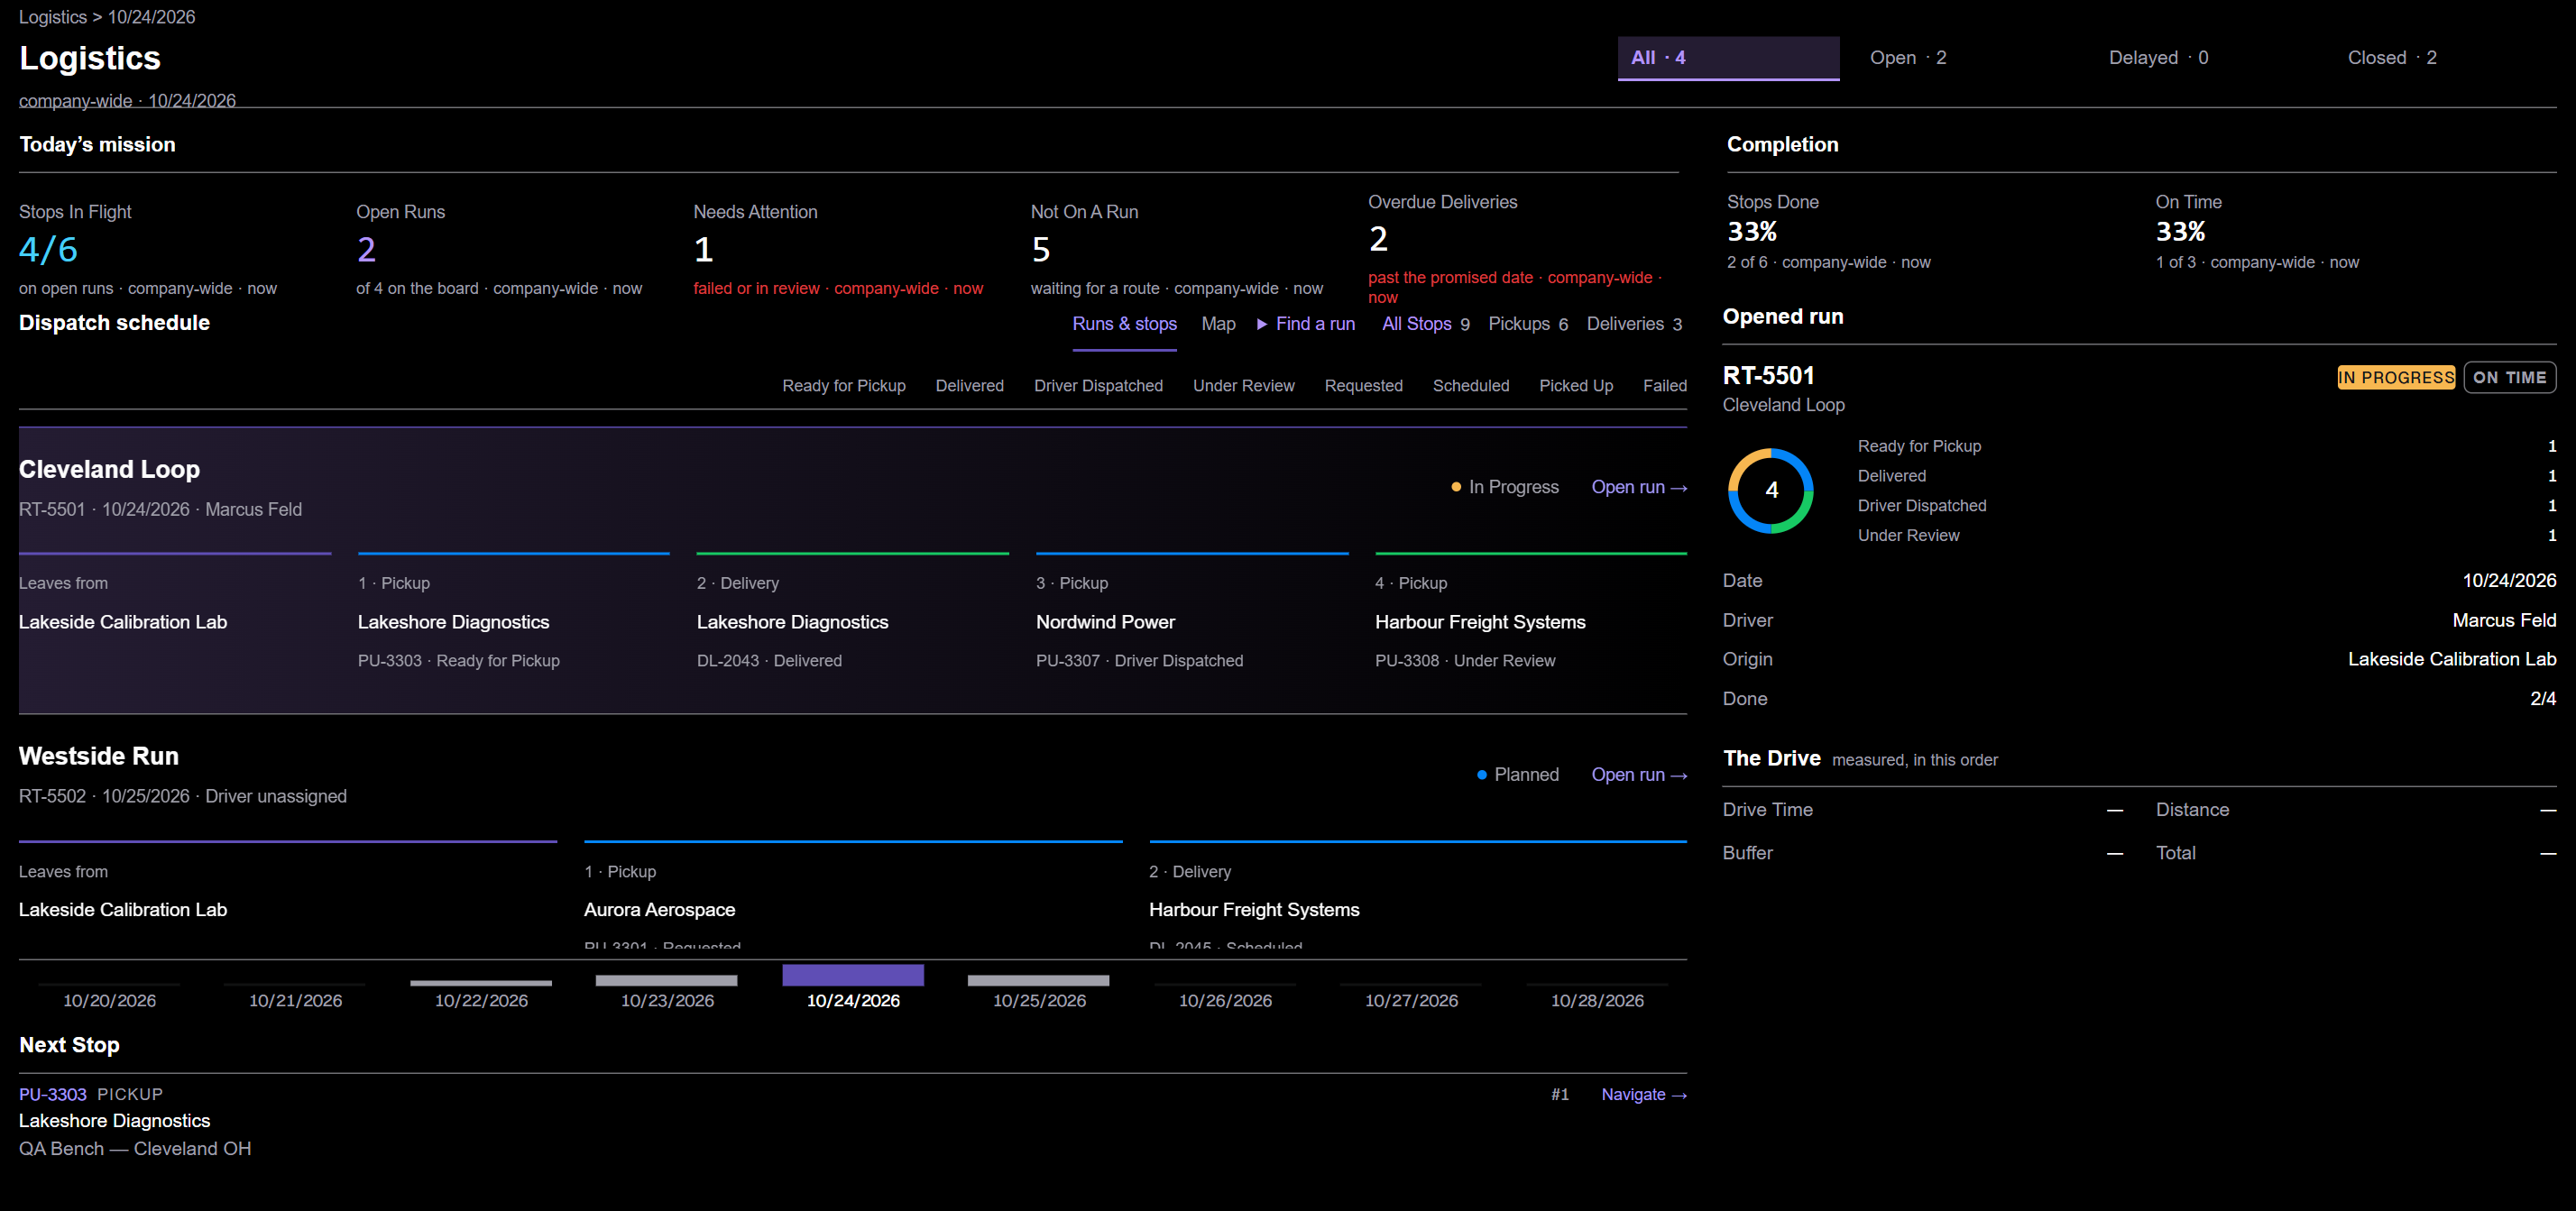Click the Needs Attention metric value 1
The image size is (2576, 1211).
(x=704, y=249)
